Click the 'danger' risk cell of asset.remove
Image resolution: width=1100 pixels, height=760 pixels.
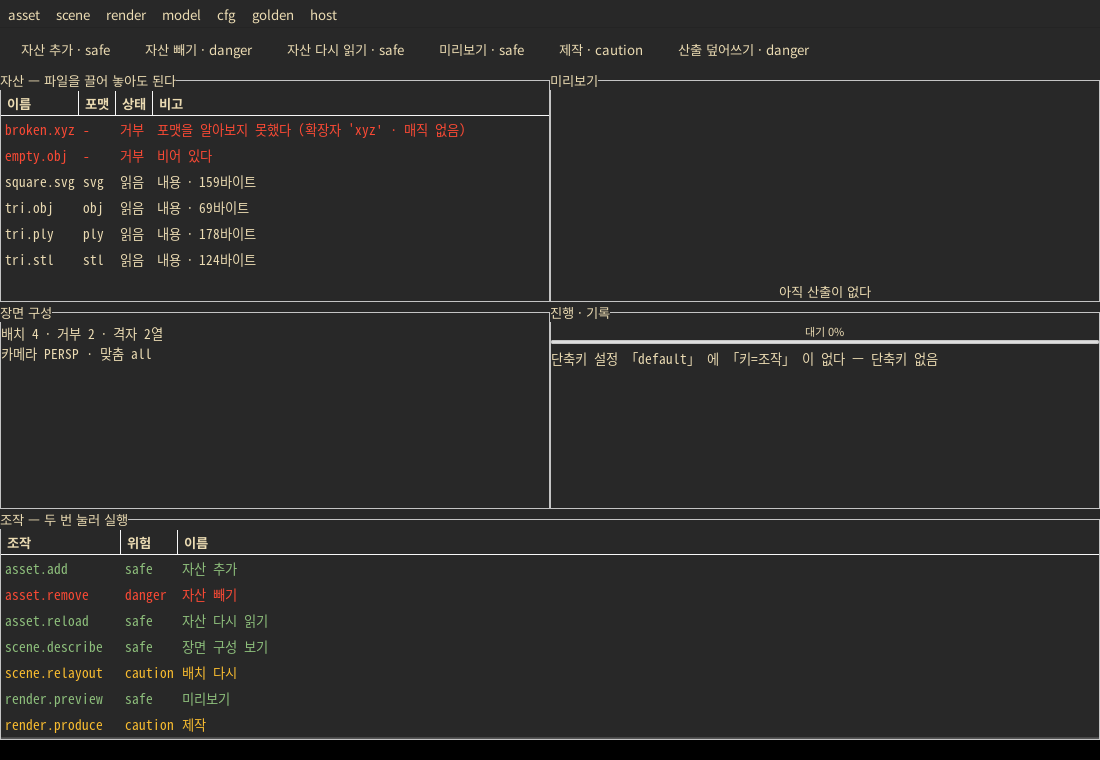coord(145,595)
